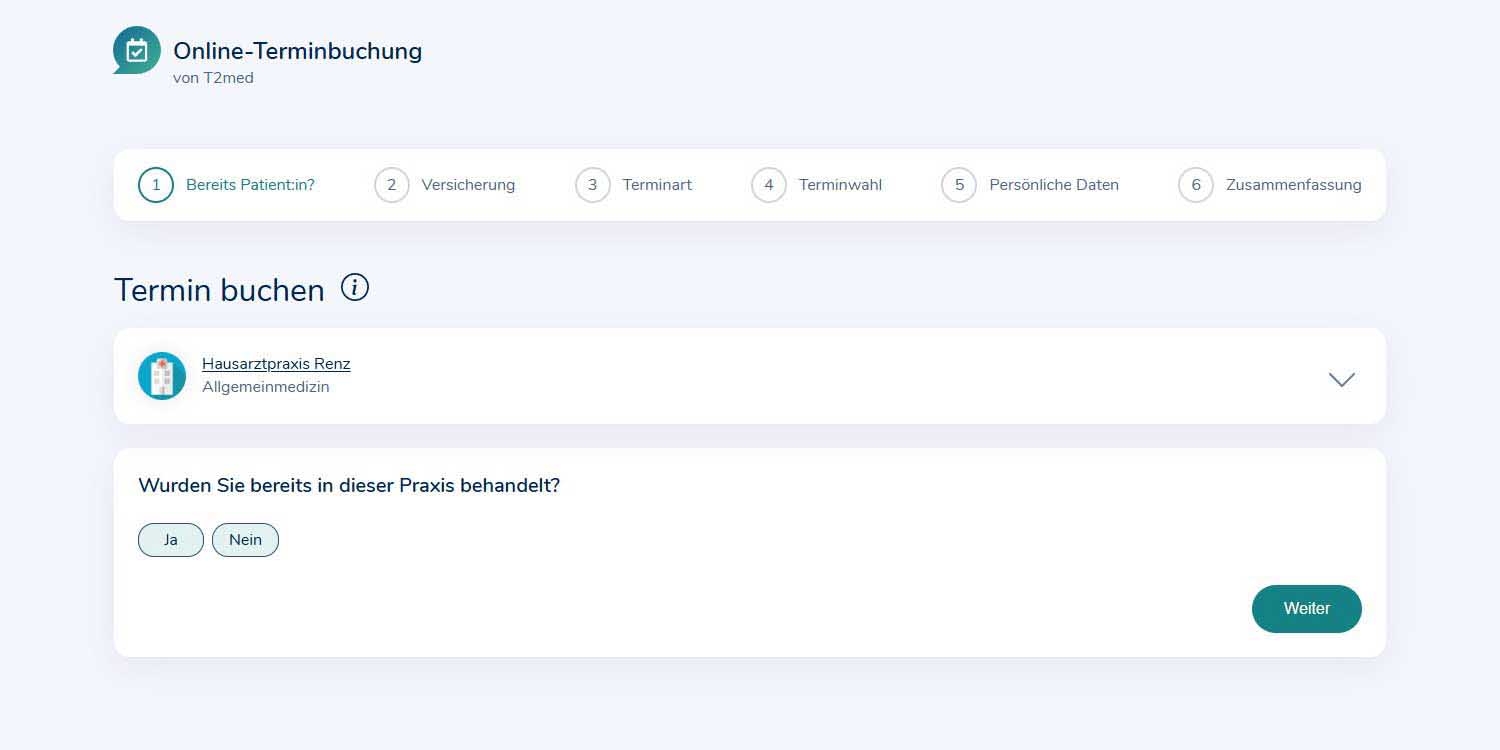Click the step 3 number circle
Viewport: 1500px width, 750px height.
593,185
